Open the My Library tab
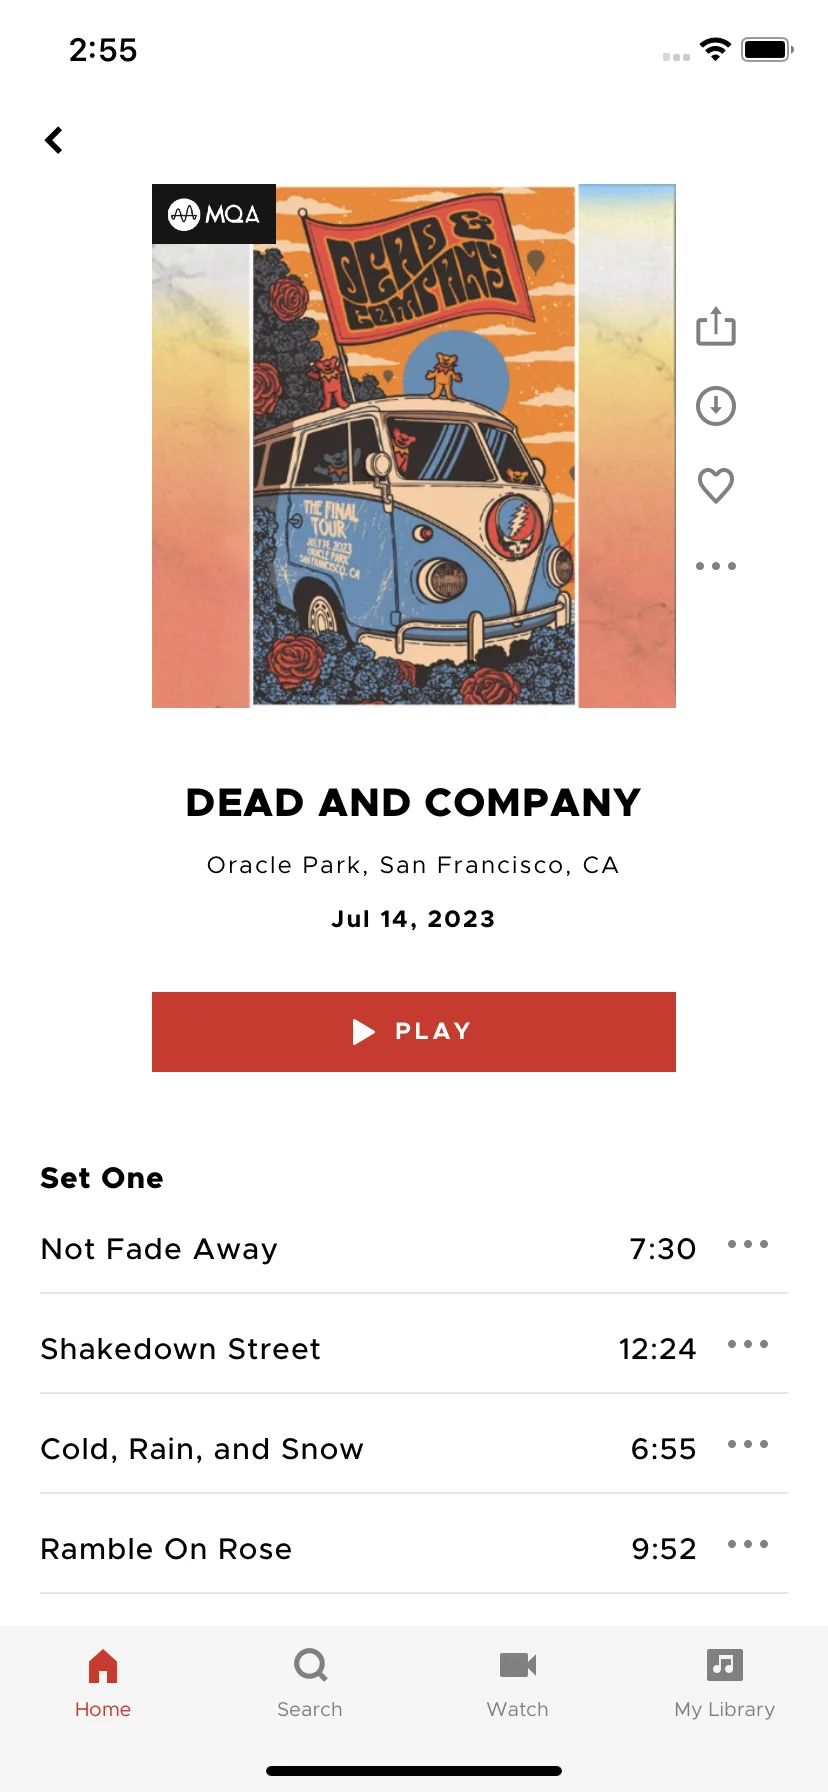The image size is (828, 1792). tap(725, 1684)
